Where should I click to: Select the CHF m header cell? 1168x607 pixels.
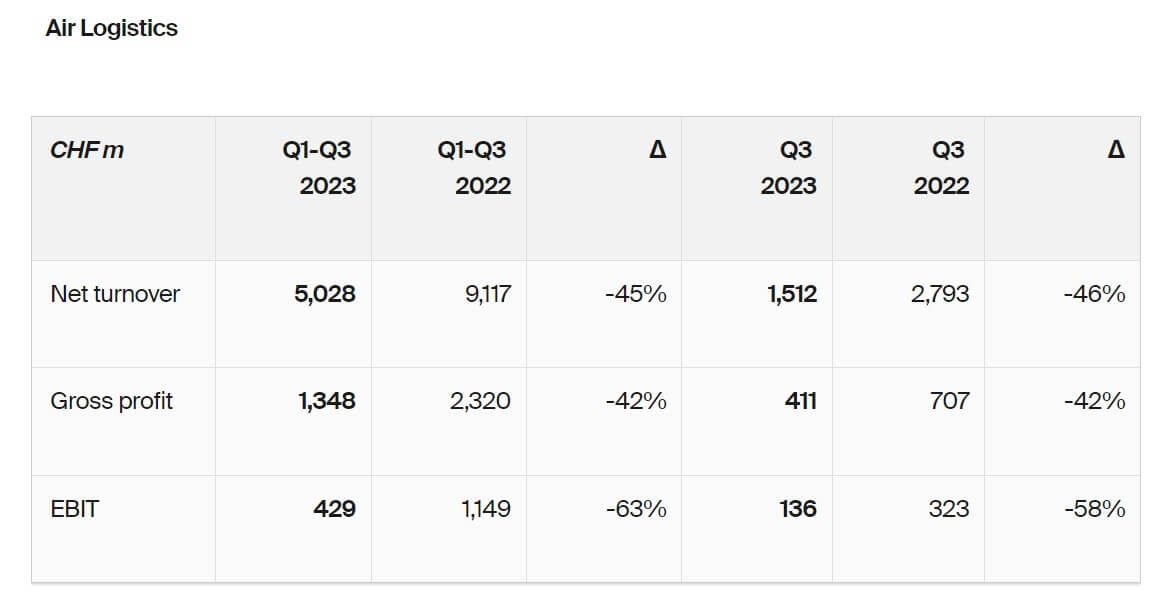87,150
